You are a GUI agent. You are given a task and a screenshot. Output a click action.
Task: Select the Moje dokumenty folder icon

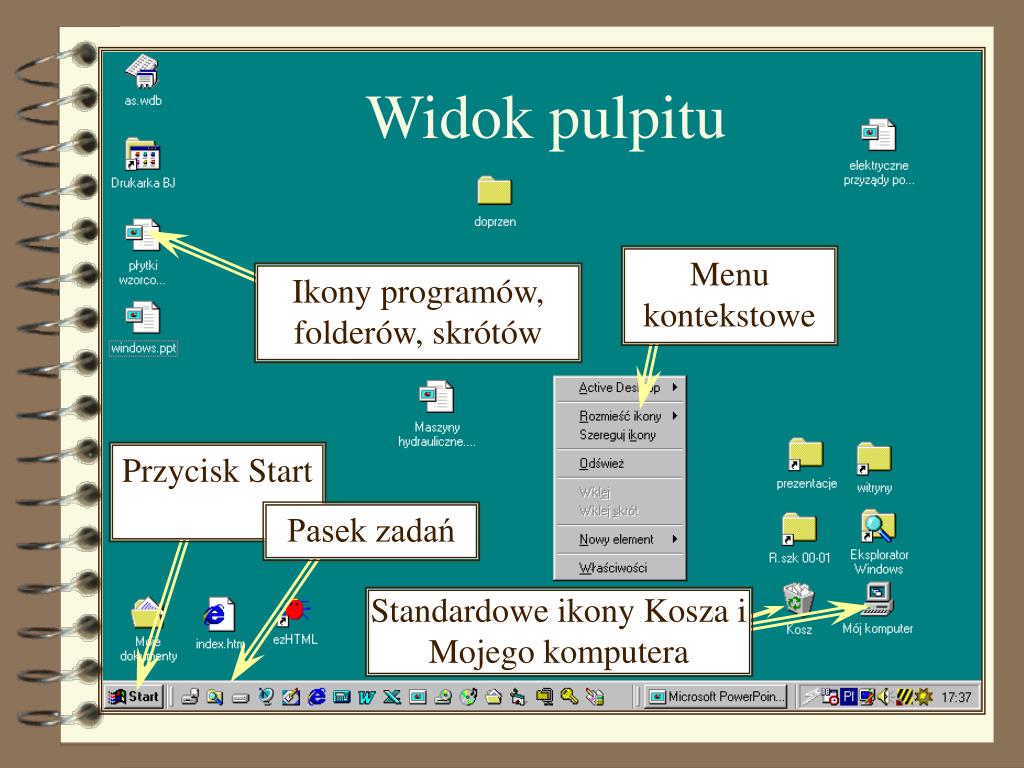click(148, 630)
